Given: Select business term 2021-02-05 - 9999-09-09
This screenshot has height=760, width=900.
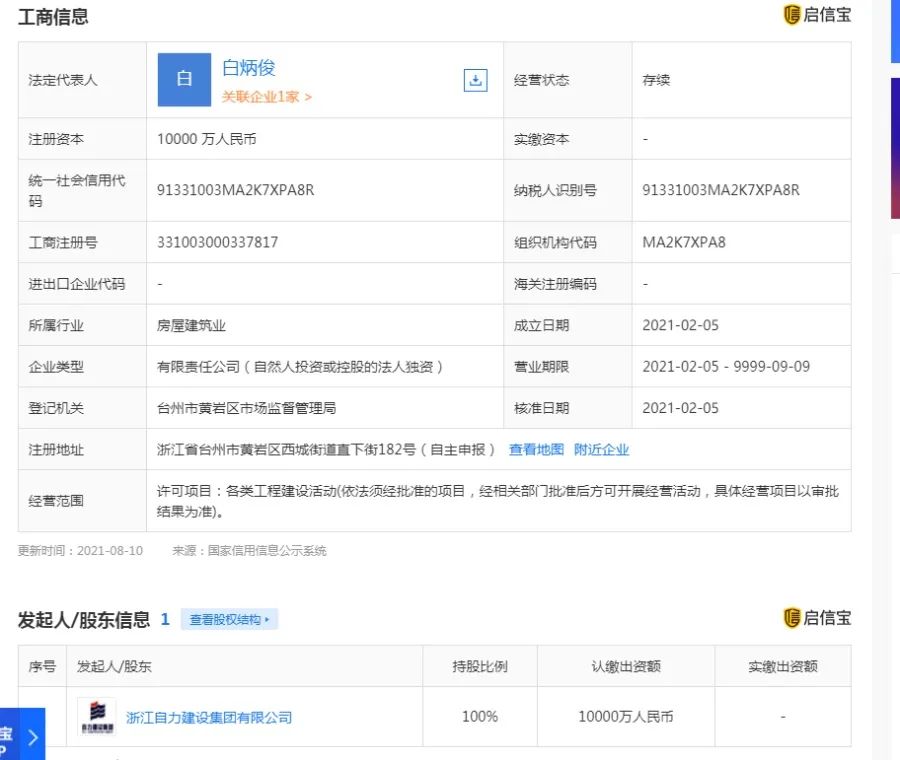Looking at the screenshot, I should coord(726,367).
